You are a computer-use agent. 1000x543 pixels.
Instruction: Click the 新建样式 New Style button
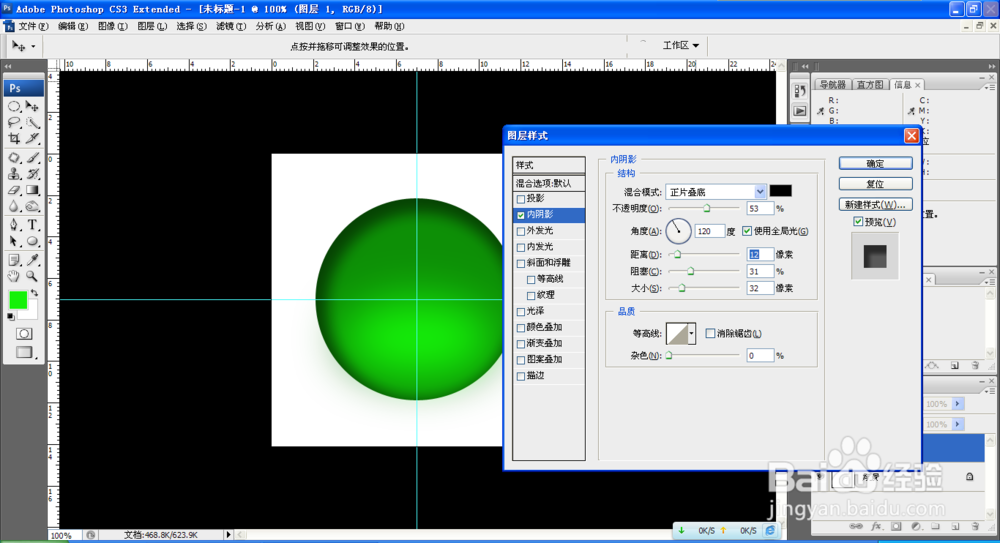pos(875,204)
